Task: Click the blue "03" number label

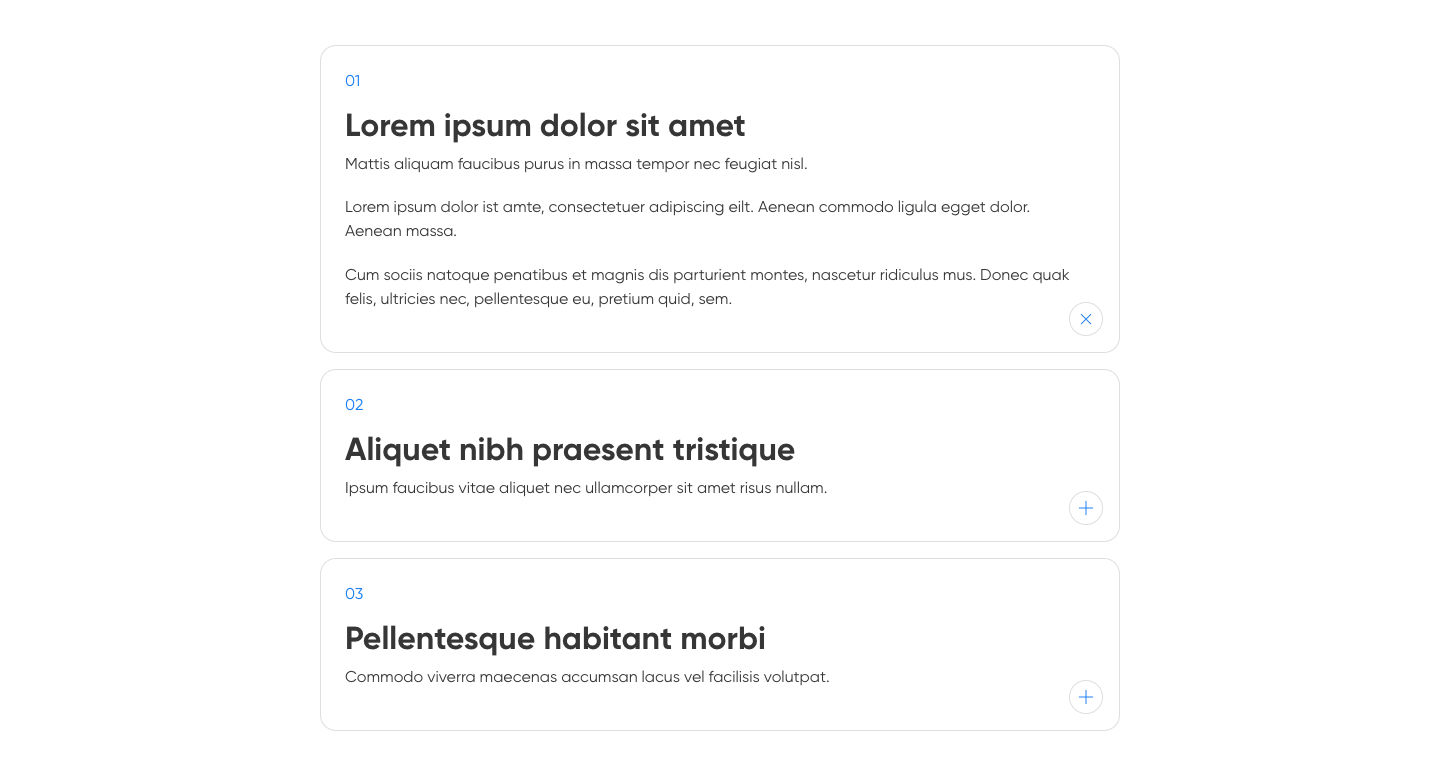Action: click(x=354, y=594)
